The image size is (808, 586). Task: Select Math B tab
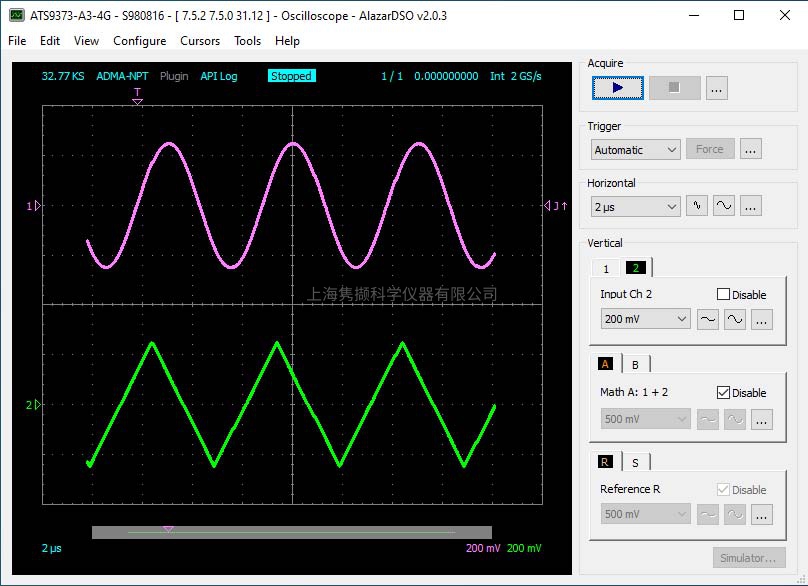click(x=635, y=365)
